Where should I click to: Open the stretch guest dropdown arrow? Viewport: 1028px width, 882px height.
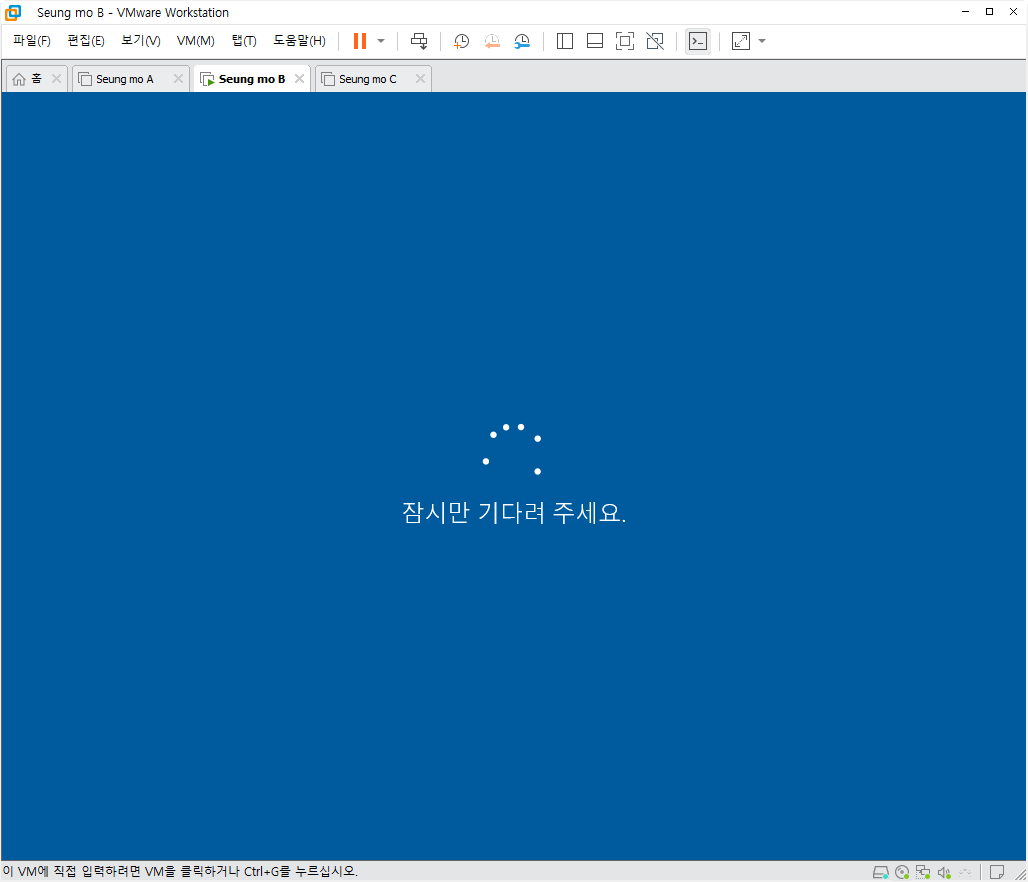762,41
